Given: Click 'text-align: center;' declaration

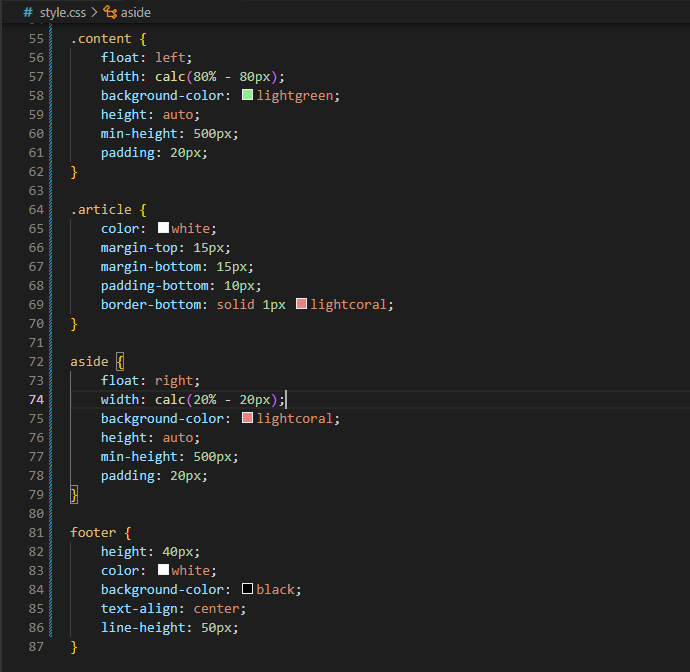Looking at the screenshot, I should click(x=173, y=609).
